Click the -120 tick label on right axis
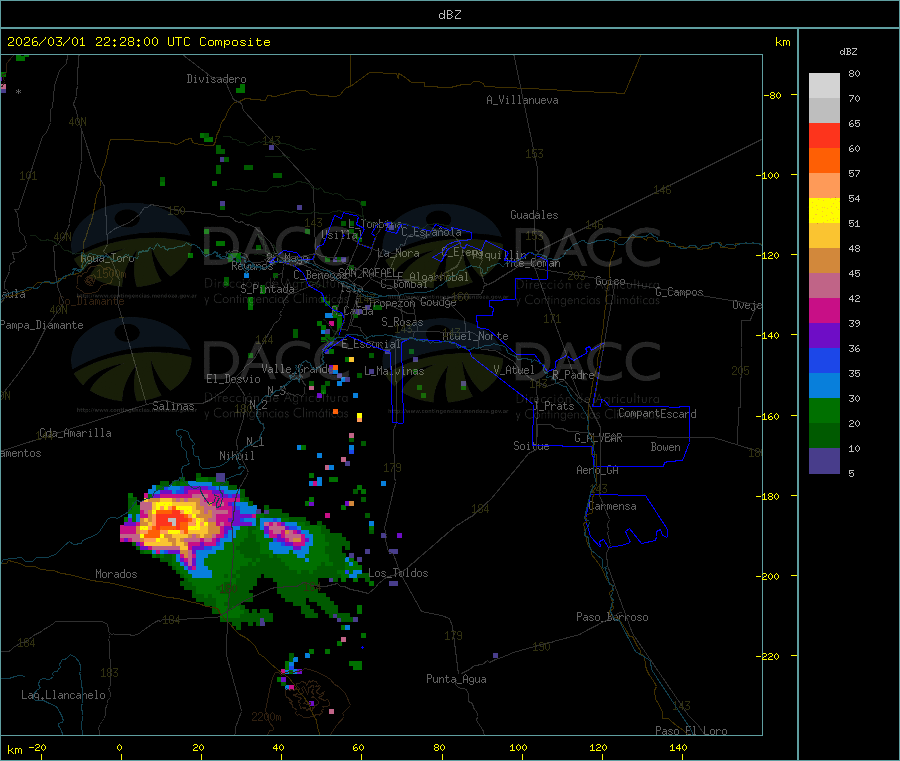900x761 pixels. pyautogui.click(x=770, y=255)
